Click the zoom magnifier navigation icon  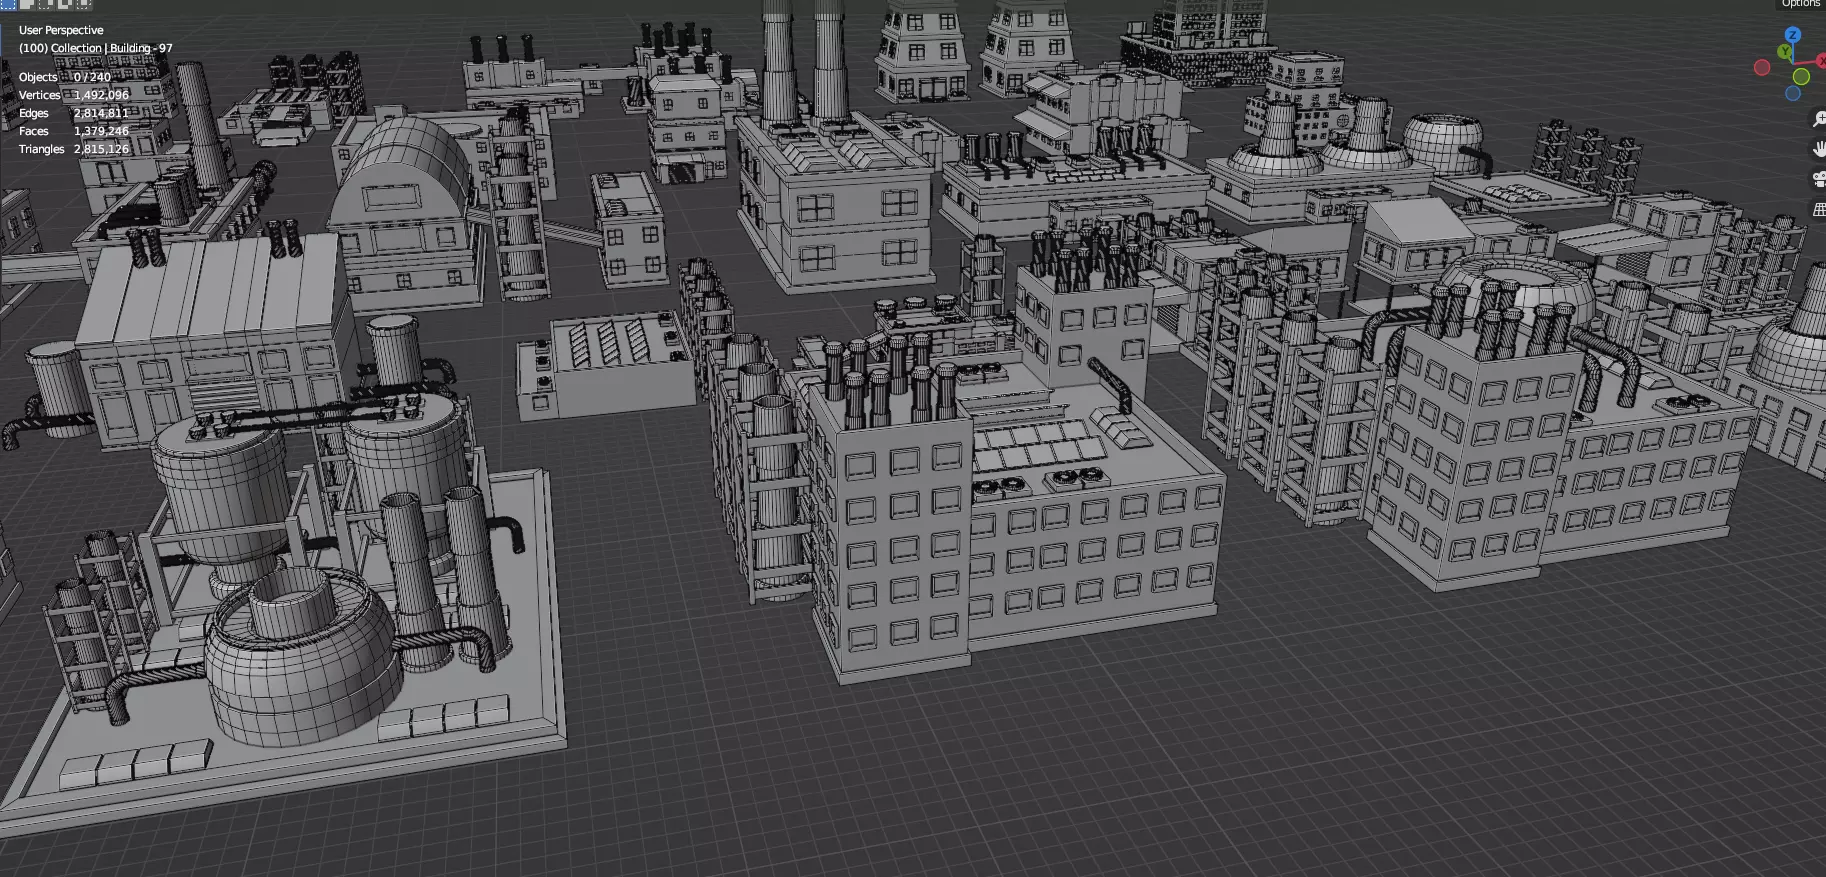point(1819,119)
